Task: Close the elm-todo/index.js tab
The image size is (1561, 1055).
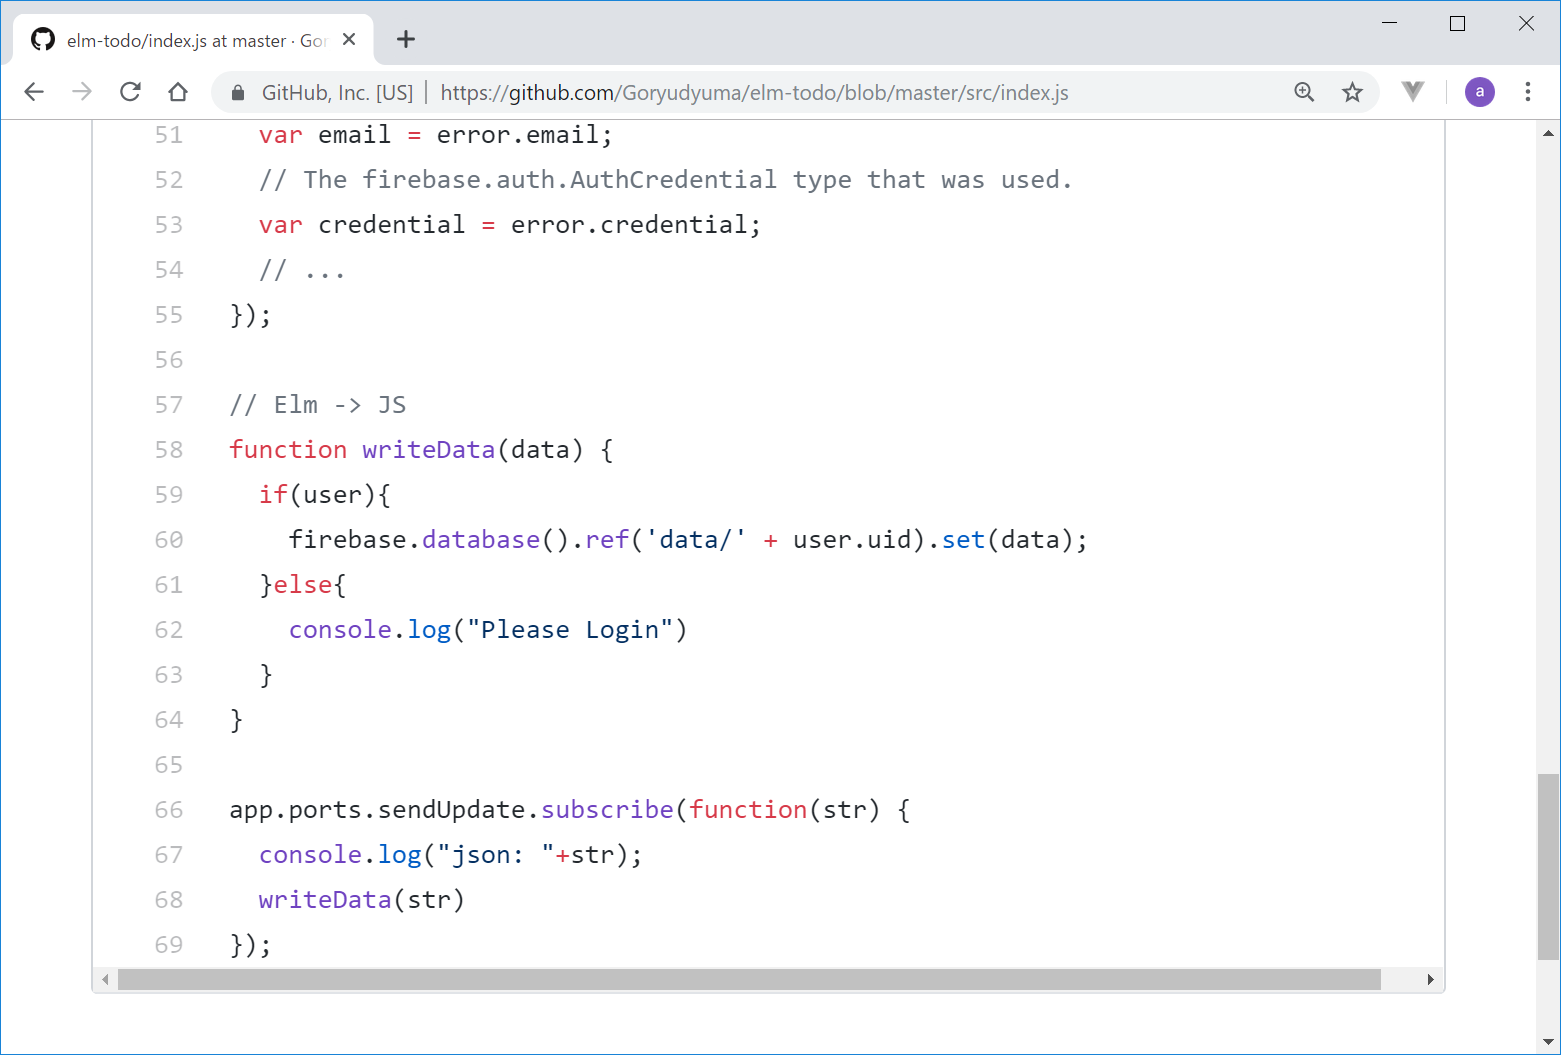Action: point(349,40)
